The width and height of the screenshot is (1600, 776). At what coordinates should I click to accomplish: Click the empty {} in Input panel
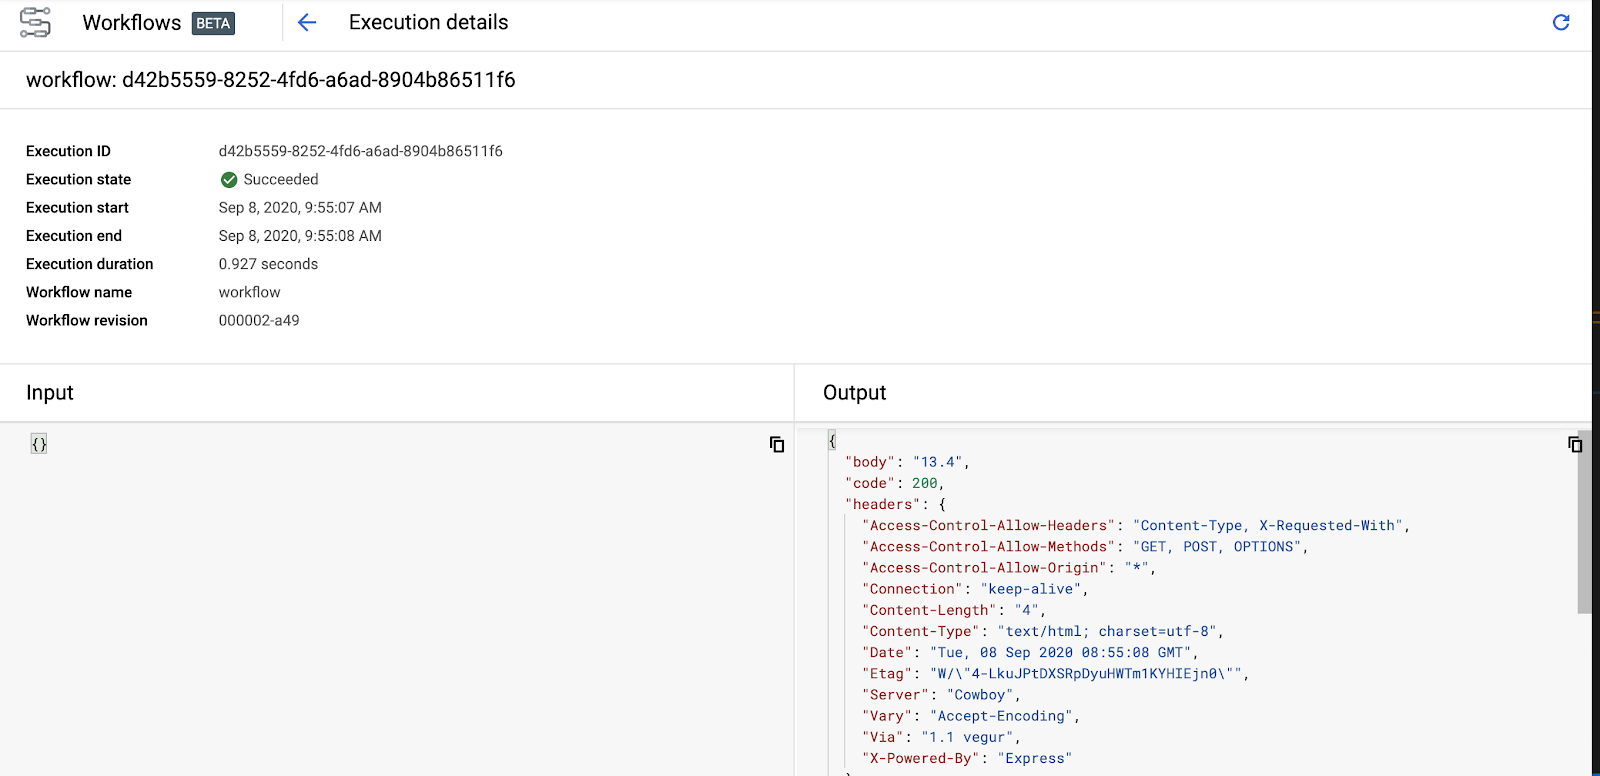(39, 444)
